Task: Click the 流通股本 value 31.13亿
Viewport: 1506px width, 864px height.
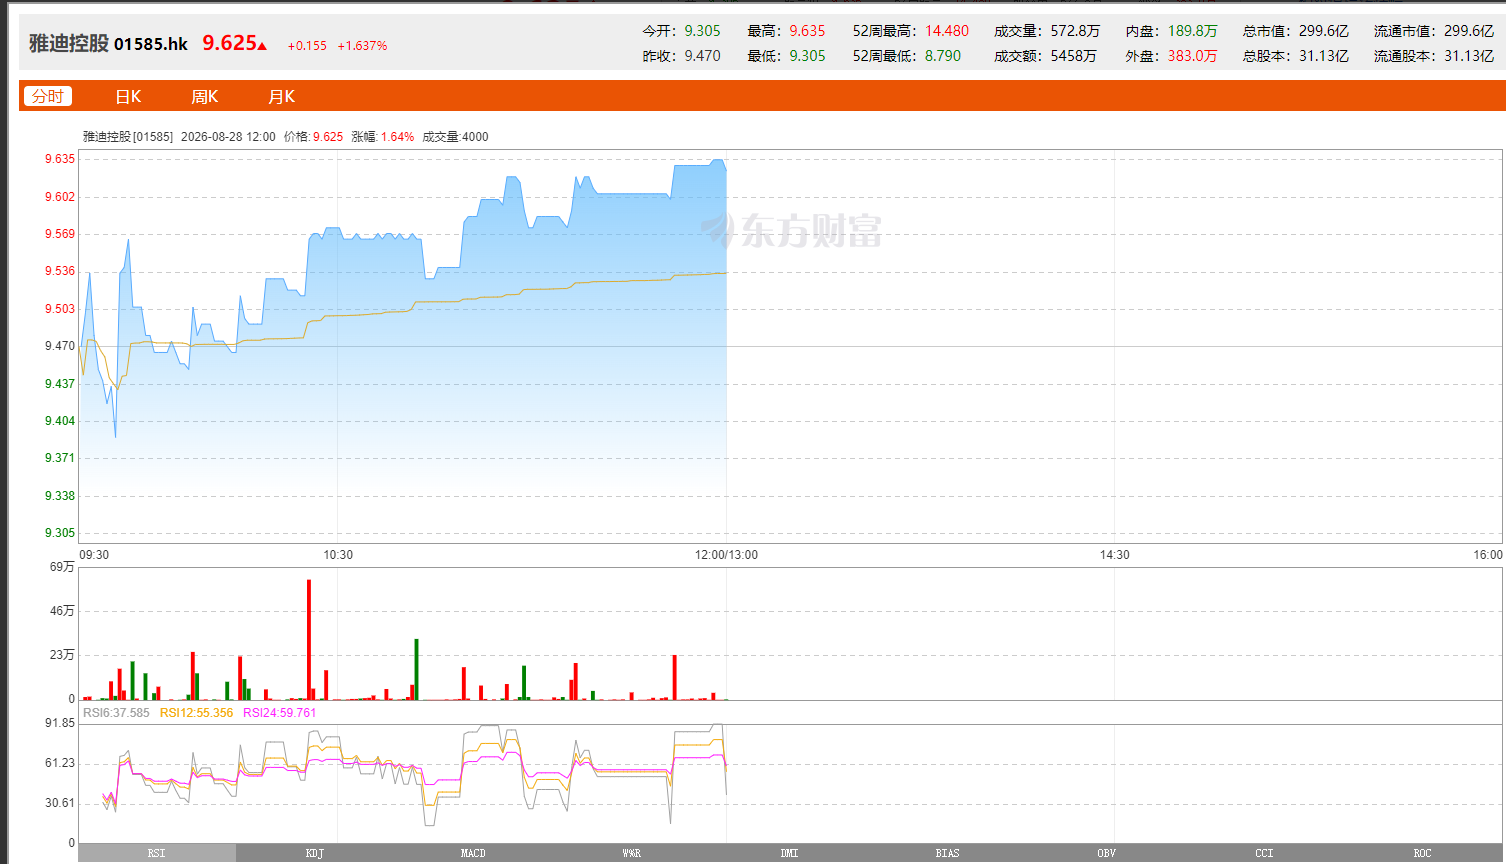Action: tap(1469, 56)
